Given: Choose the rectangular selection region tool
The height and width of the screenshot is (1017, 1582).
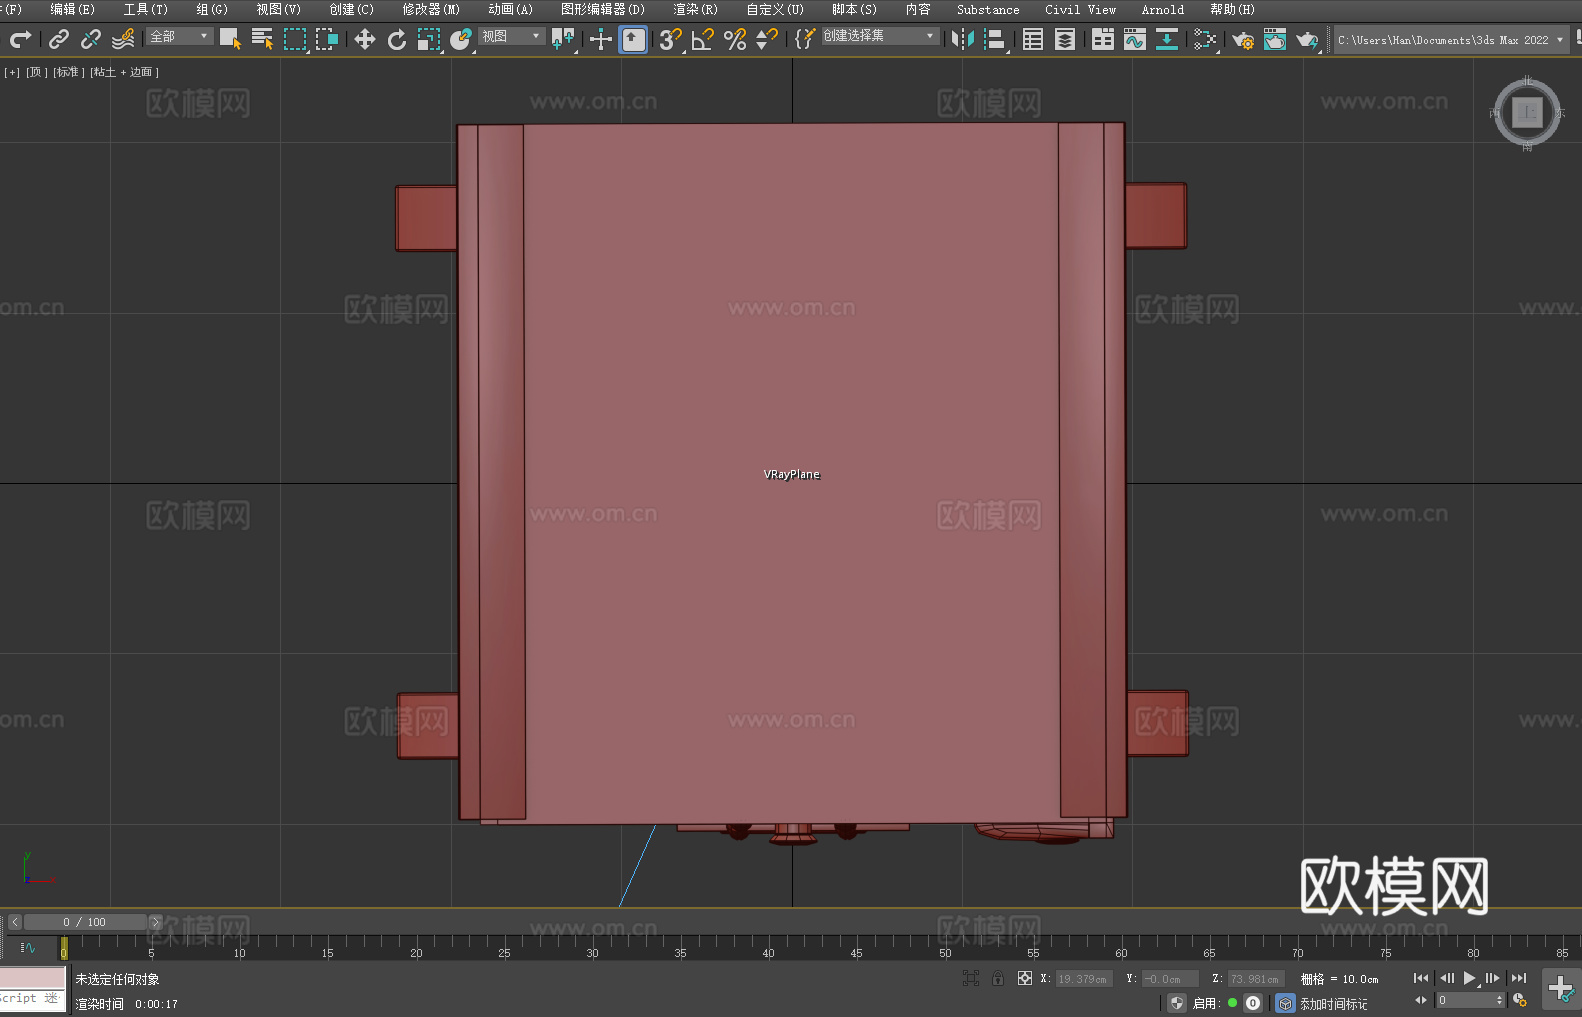Looking at the screenshot, I should coord(295,39).
